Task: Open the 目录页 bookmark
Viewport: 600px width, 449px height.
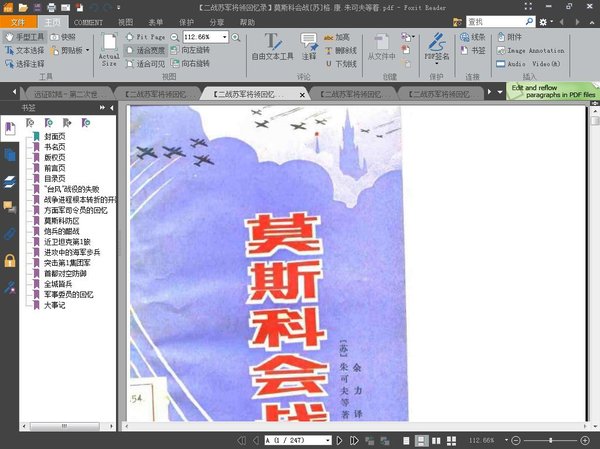Action: [x=56, y=178]
